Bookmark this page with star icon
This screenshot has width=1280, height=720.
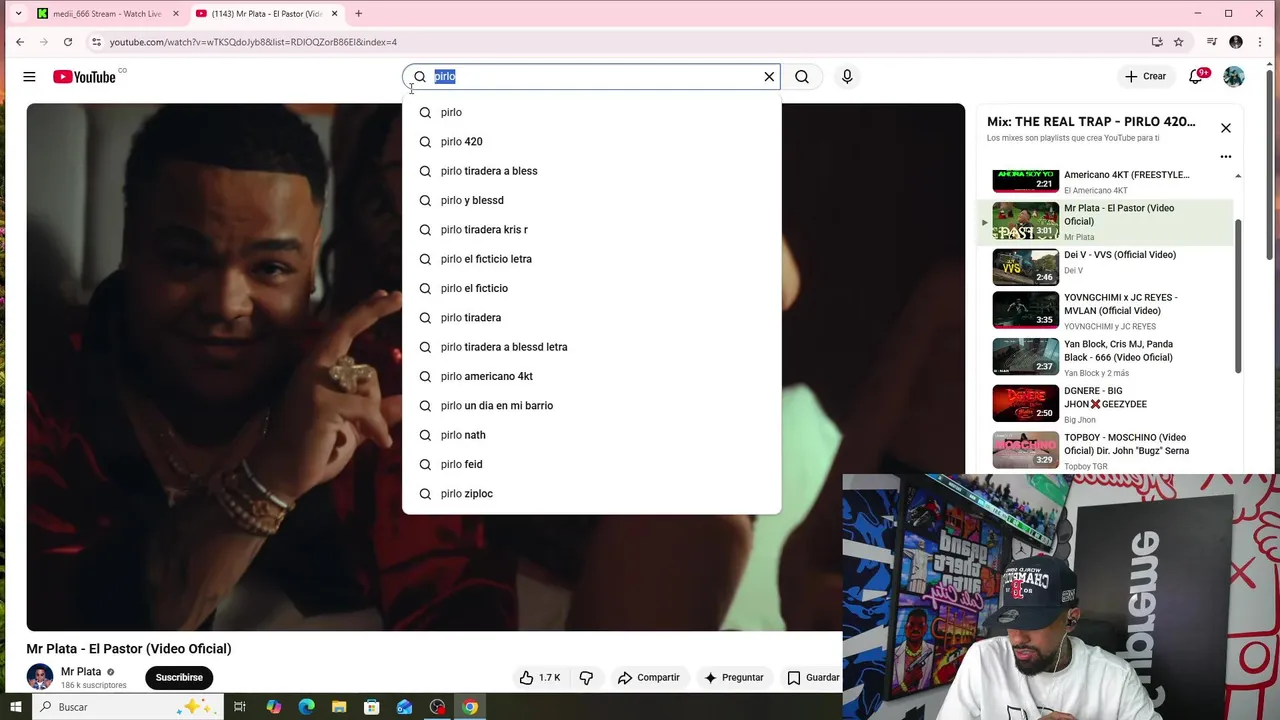(x=1179, y=42)
